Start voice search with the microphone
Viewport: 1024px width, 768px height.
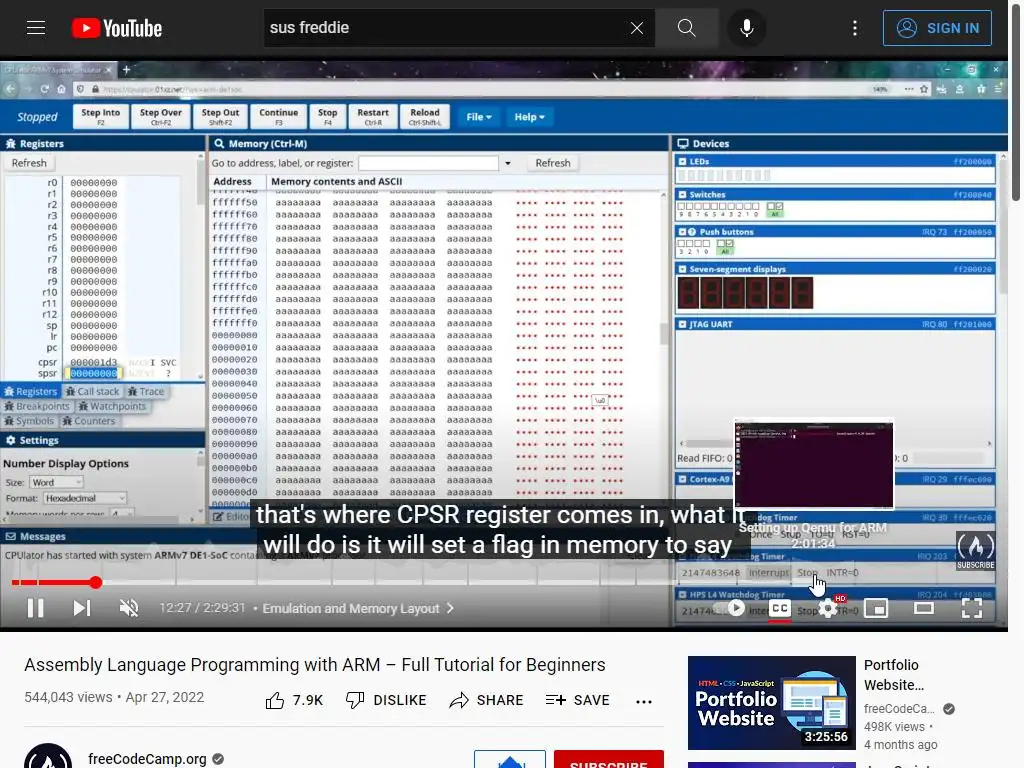click(x=746, y=27)
